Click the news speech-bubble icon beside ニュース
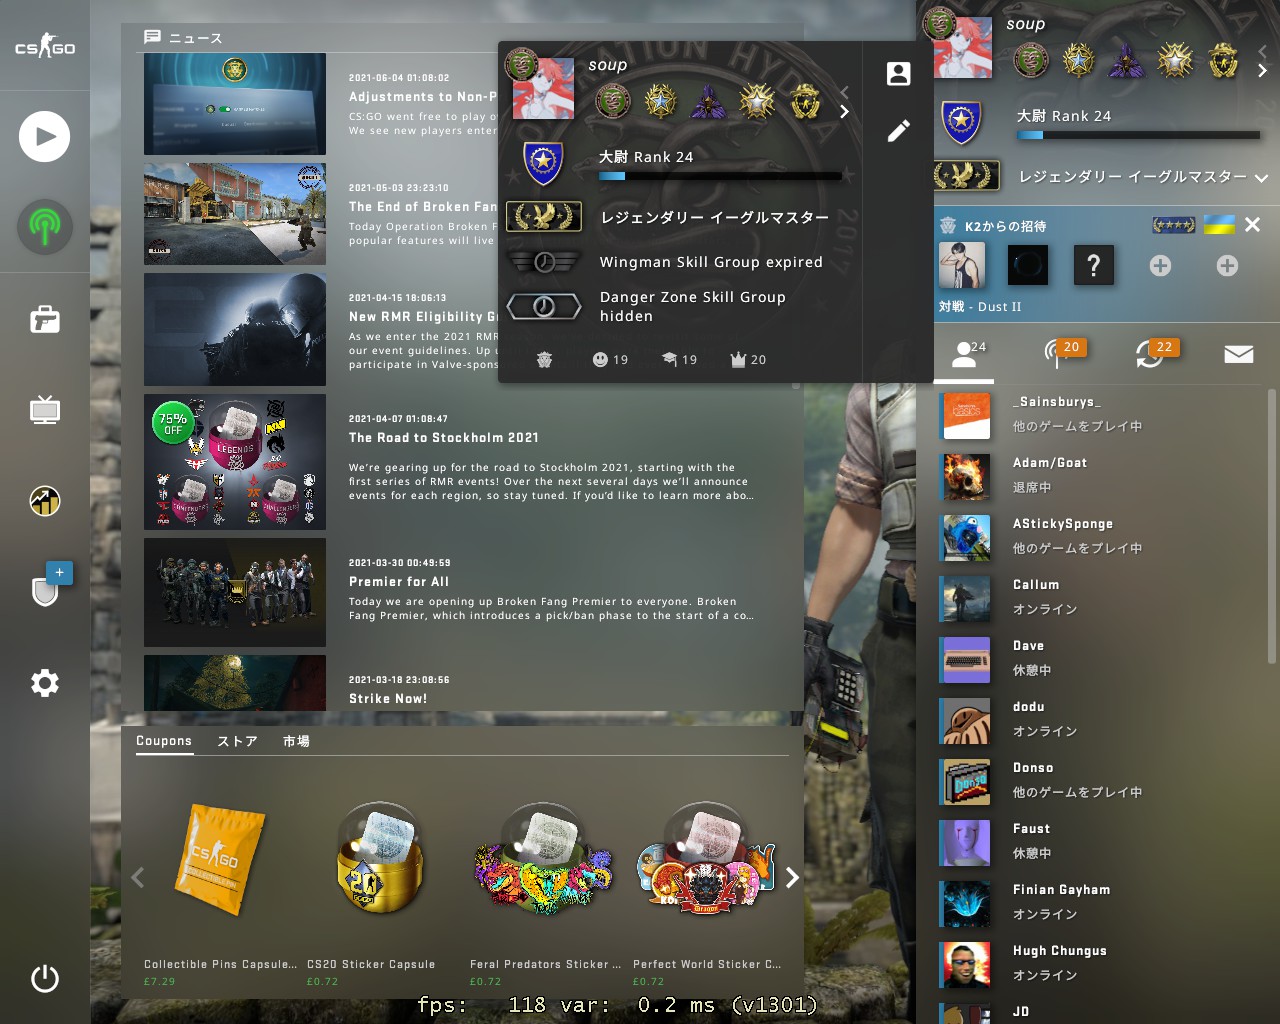Viewport: 1280px width, 1024px height. (x=152, y=37)
